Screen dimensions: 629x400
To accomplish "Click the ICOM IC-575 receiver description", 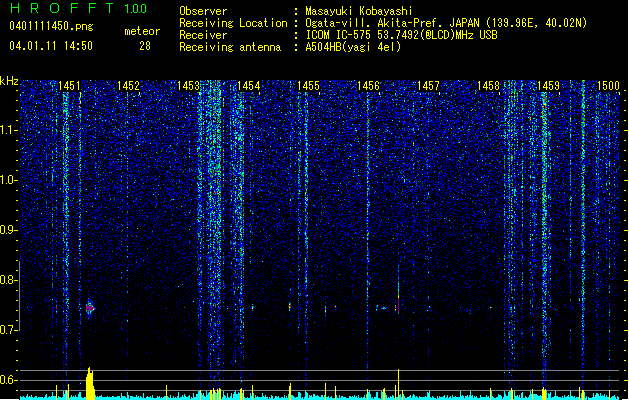I will 401,35.
